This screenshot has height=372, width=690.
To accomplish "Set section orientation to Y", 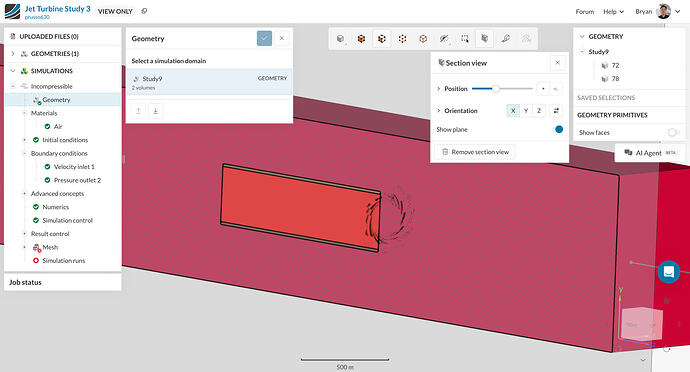I will (526, 110).
